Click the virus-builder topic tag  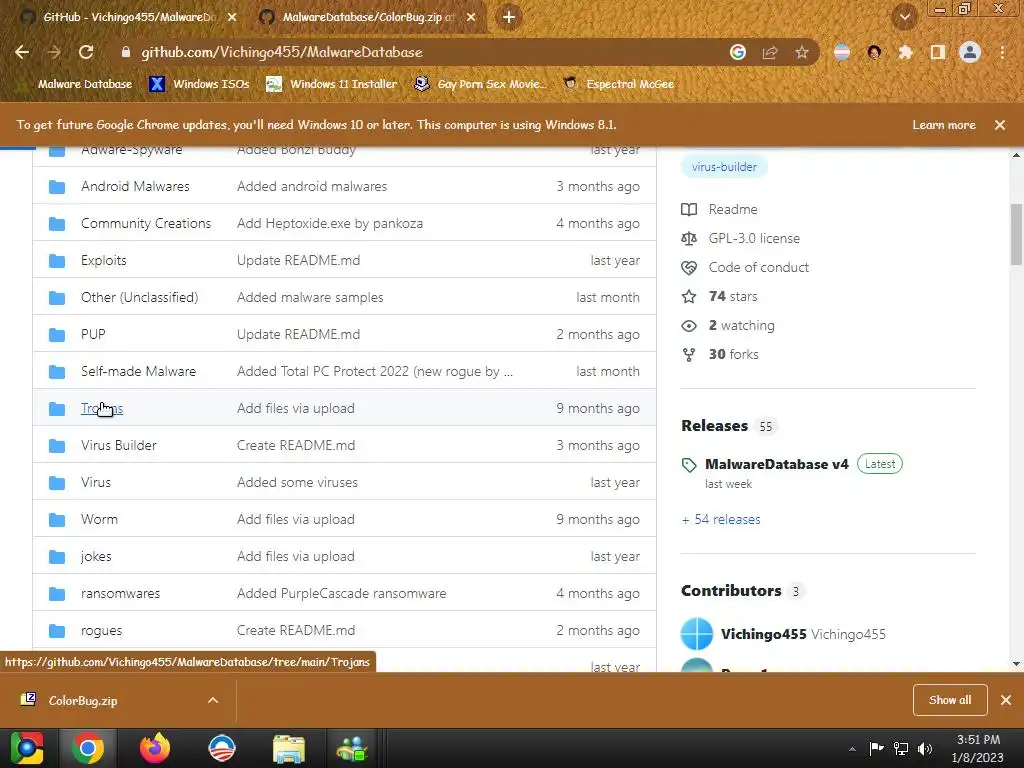click(724, 167)
